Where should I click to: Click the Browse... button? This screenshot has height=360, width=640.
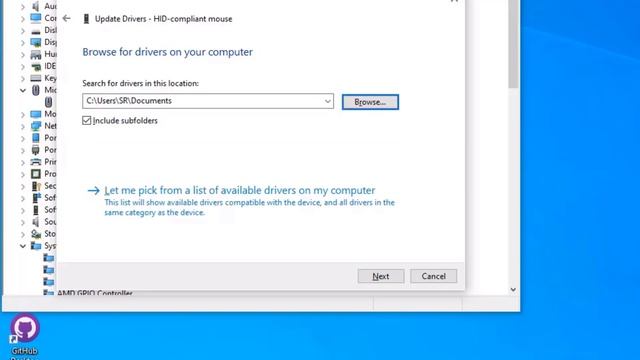[x=370, y=102]
